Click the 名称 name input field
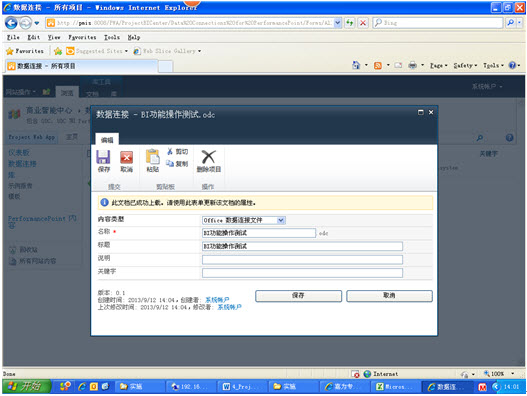This screenshot has width=527, height=396. click(259, 233)
